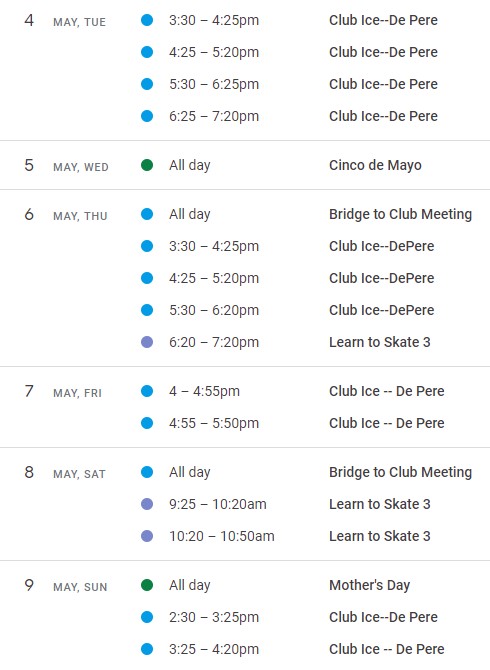
Task: Click the green dot beside Cinco de Mayo
Action: 147,165
